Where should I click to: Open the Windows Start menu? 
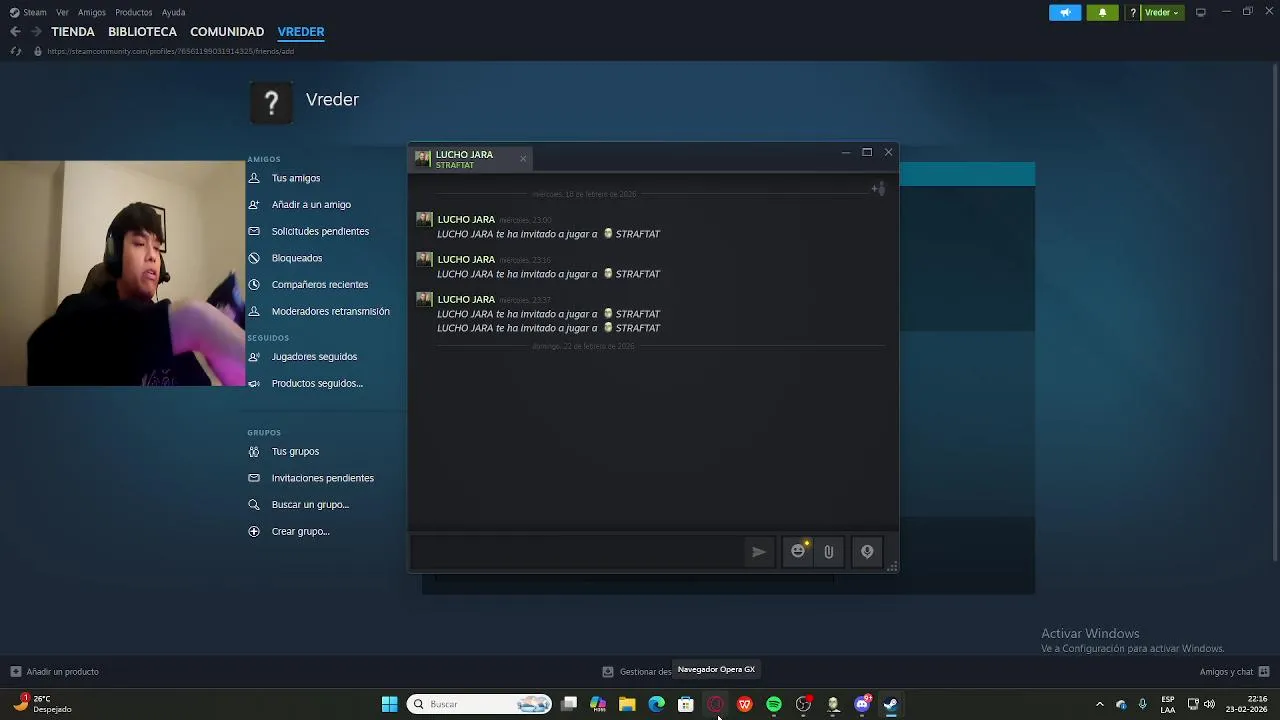(389, 705)
